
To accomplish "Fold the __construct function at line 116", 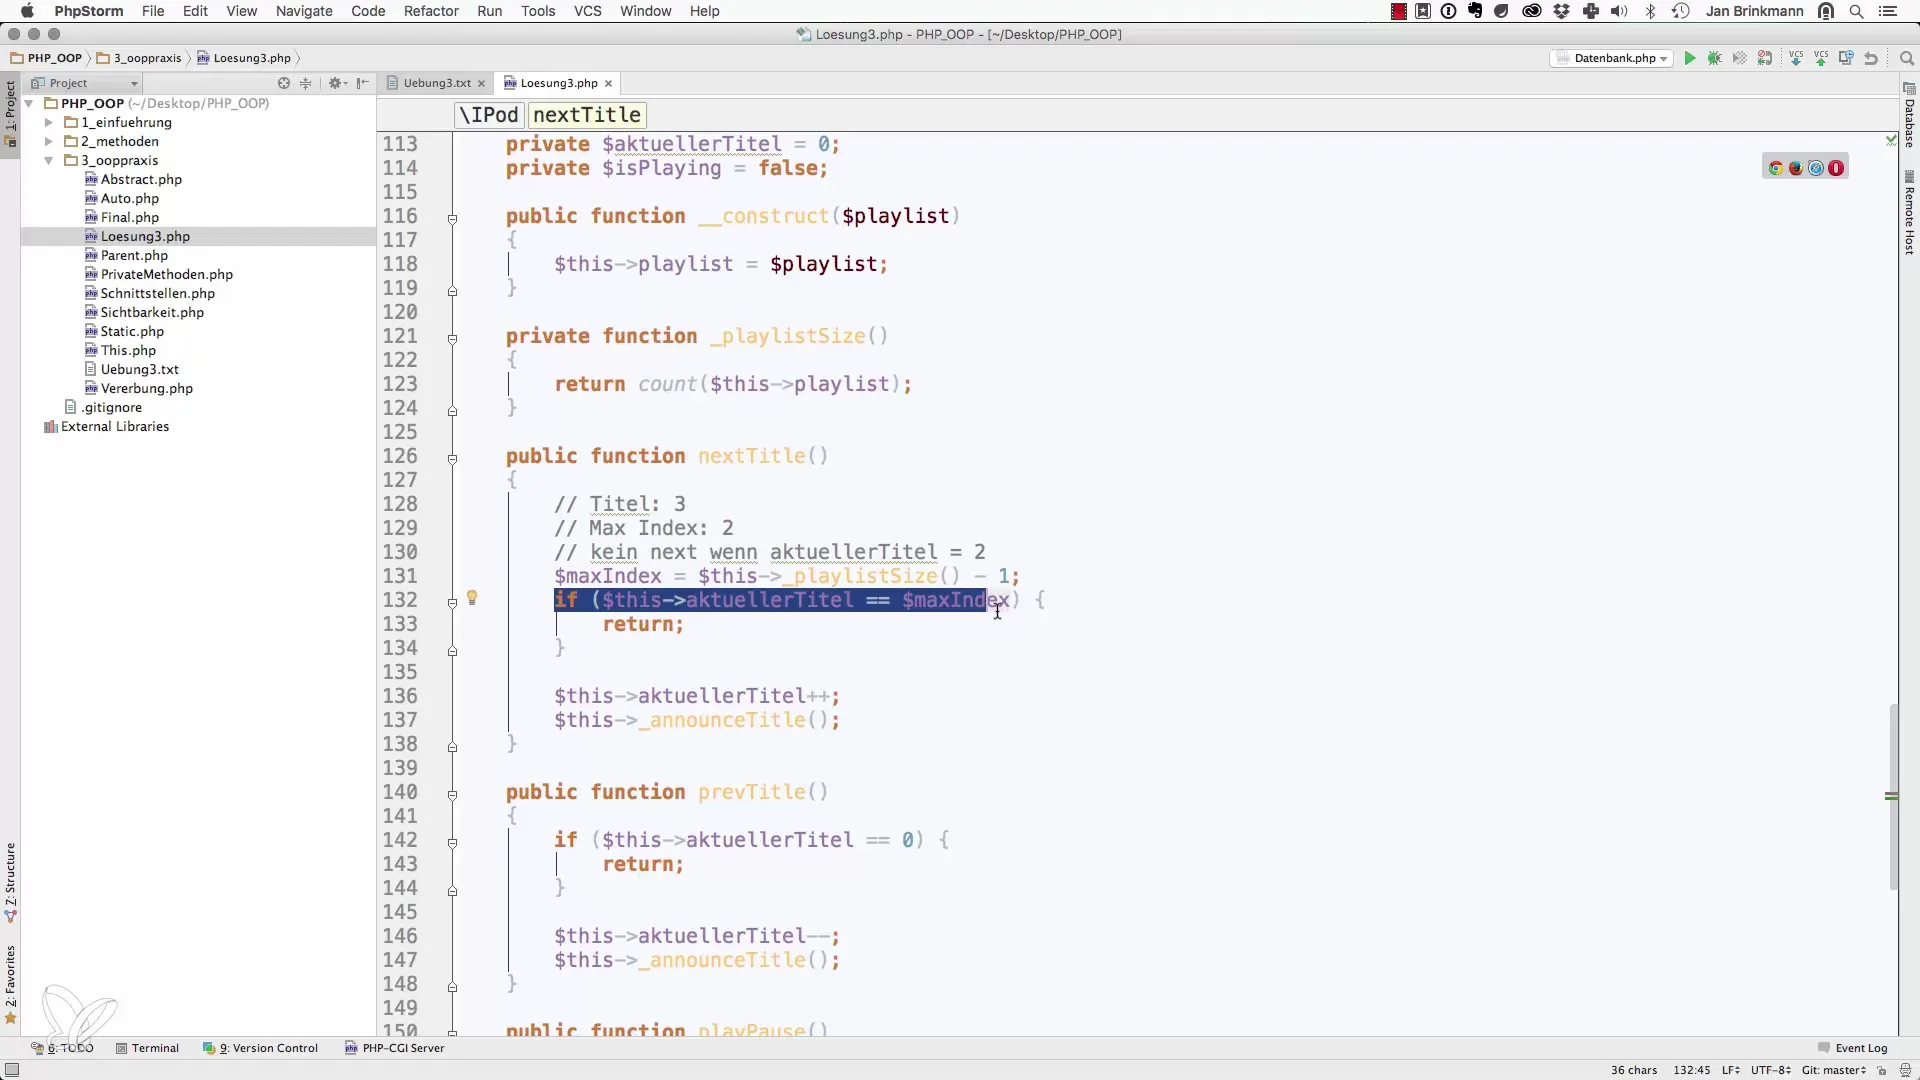I will coord(452,218).
